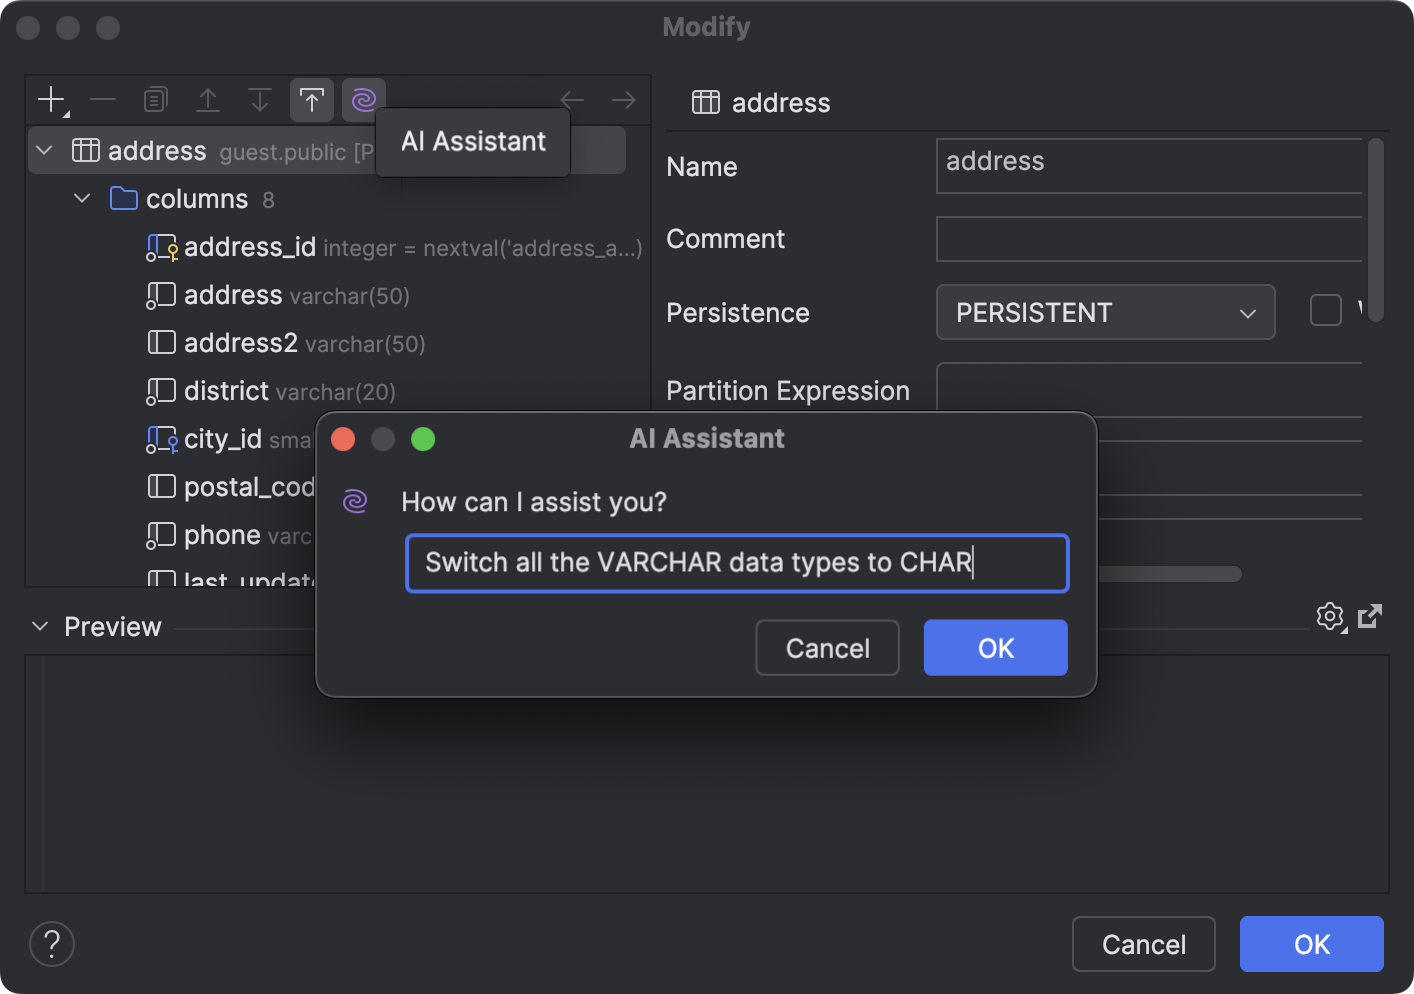Click the Move Down arrow icon
The width and height of the screenshot is (1414, 994).
259,99
